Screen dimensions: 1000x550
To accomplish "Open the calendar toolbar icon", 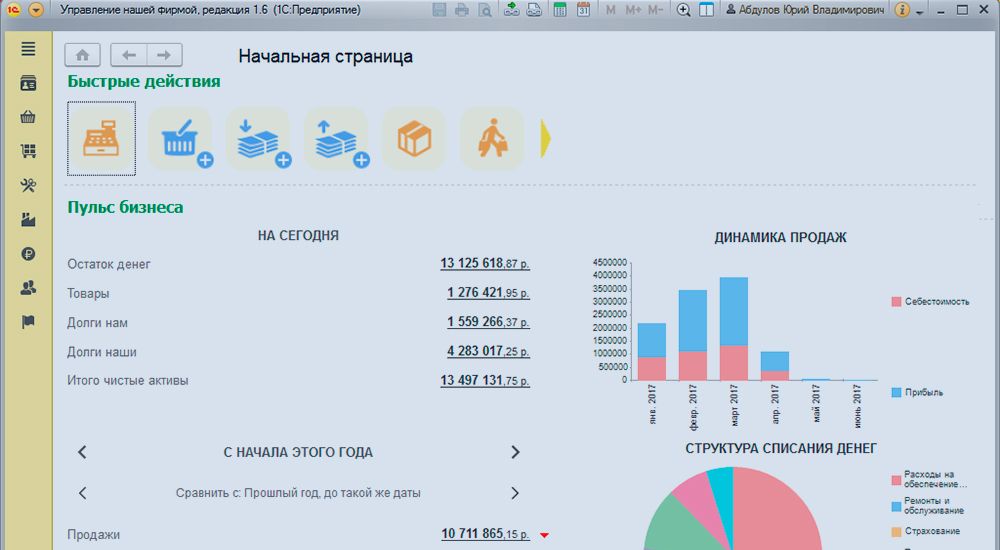I will click(x=583, y=10).
